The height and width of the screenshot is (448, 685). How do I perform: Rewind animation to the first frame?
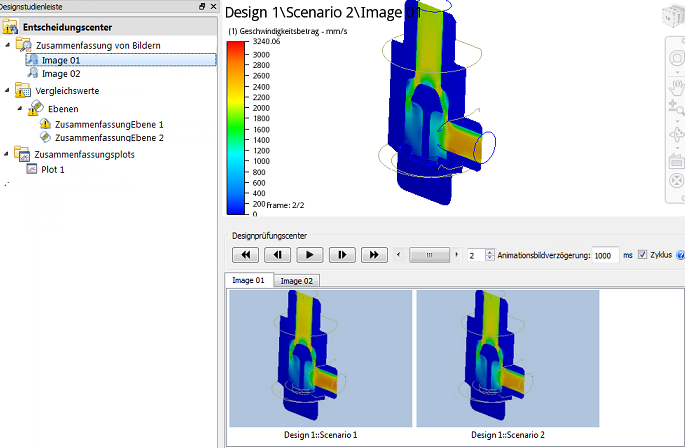(245, 255)
